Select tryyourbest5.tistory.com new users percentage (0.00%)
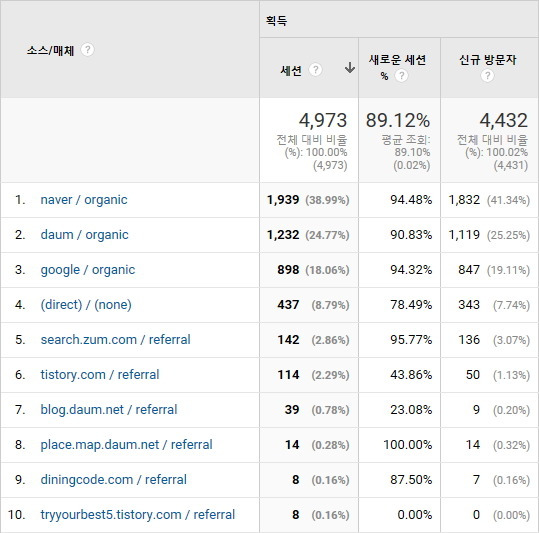 coord(511,515)
